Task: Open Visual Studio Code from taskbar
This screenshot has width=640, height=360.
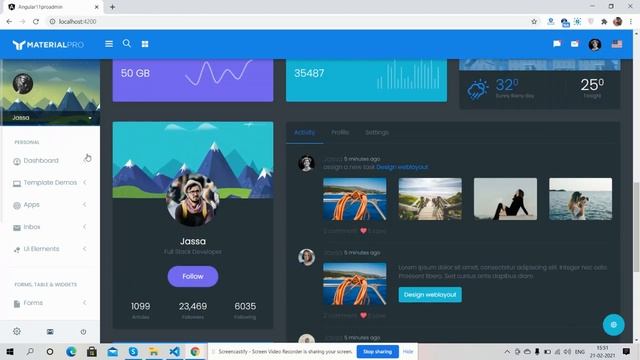Action: [x=174, y=351]
